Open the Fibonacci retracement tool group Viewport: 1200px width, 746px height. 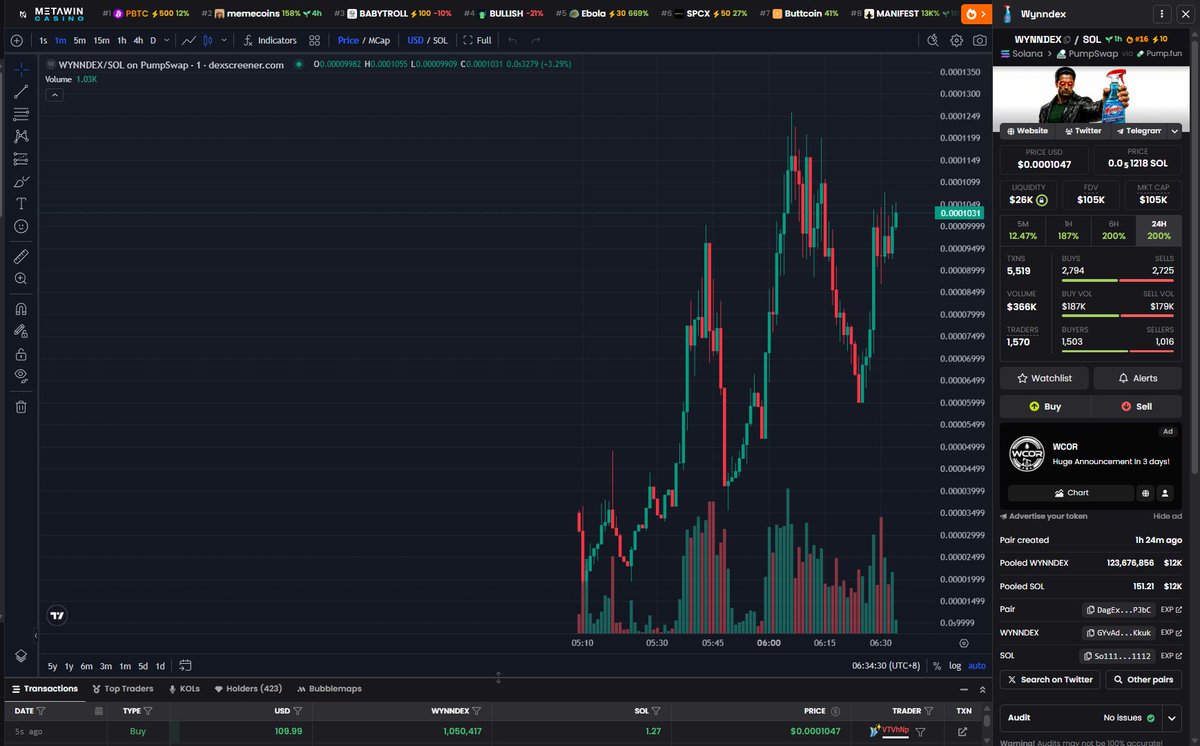pos(21,114)
